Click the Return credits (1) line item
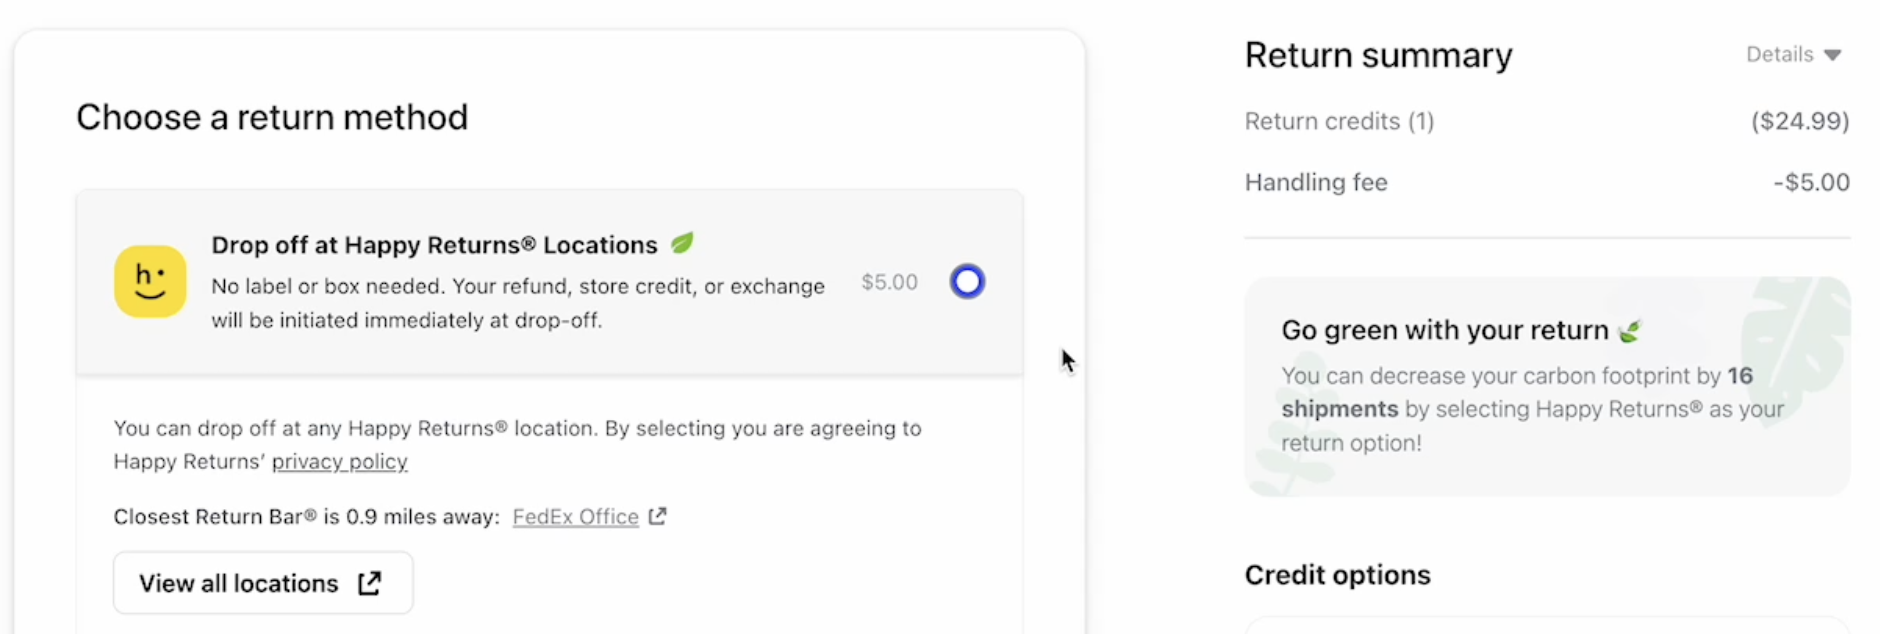Screen dimensions: 1880x634 1339,122
